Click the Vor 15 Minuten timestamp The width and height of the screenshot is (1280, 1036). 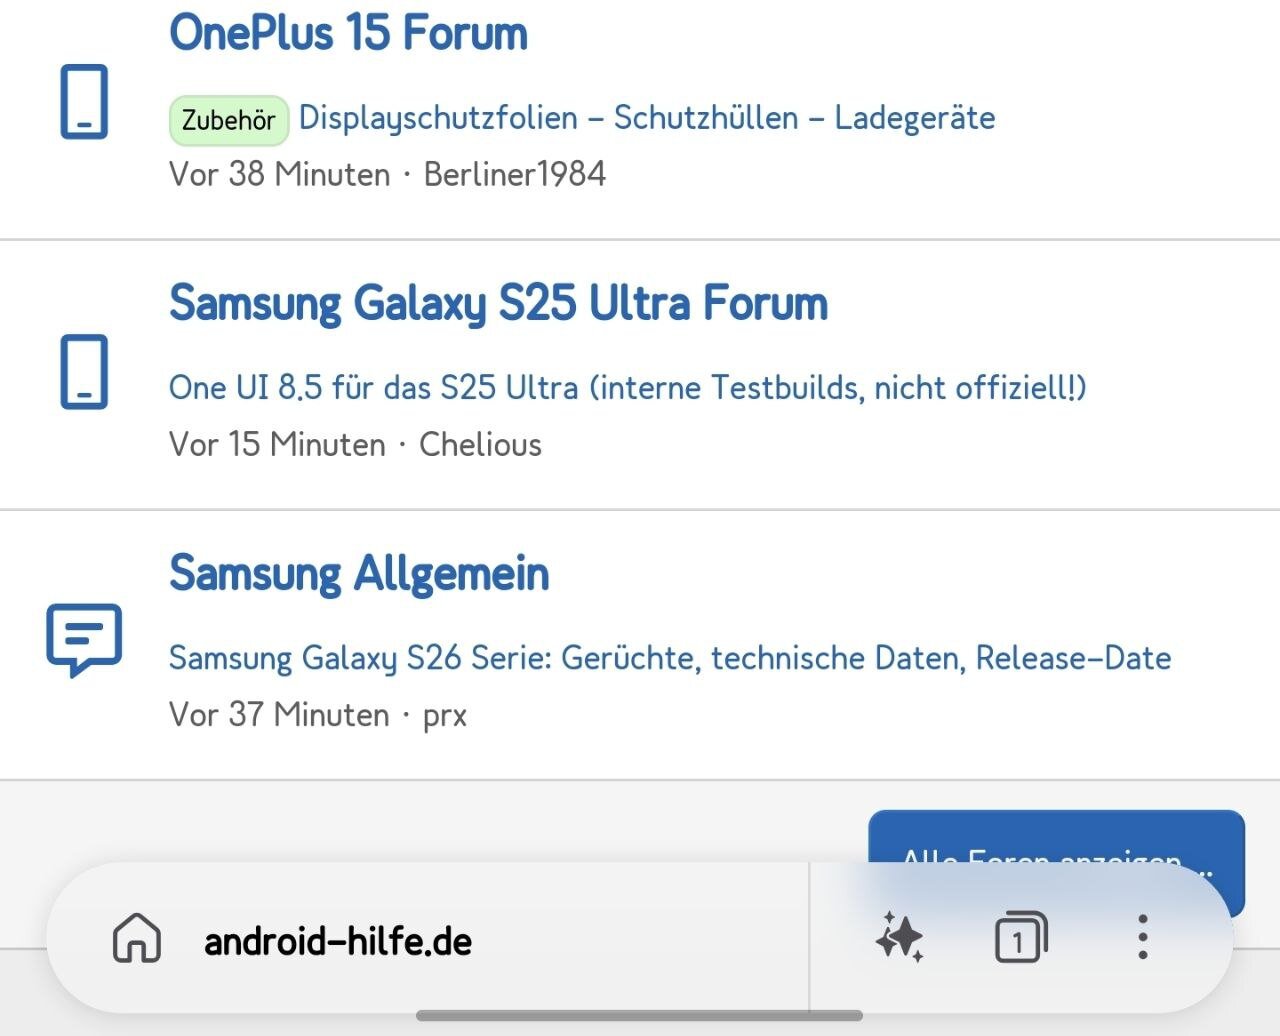pyautogui.click(x=277, y=444)
